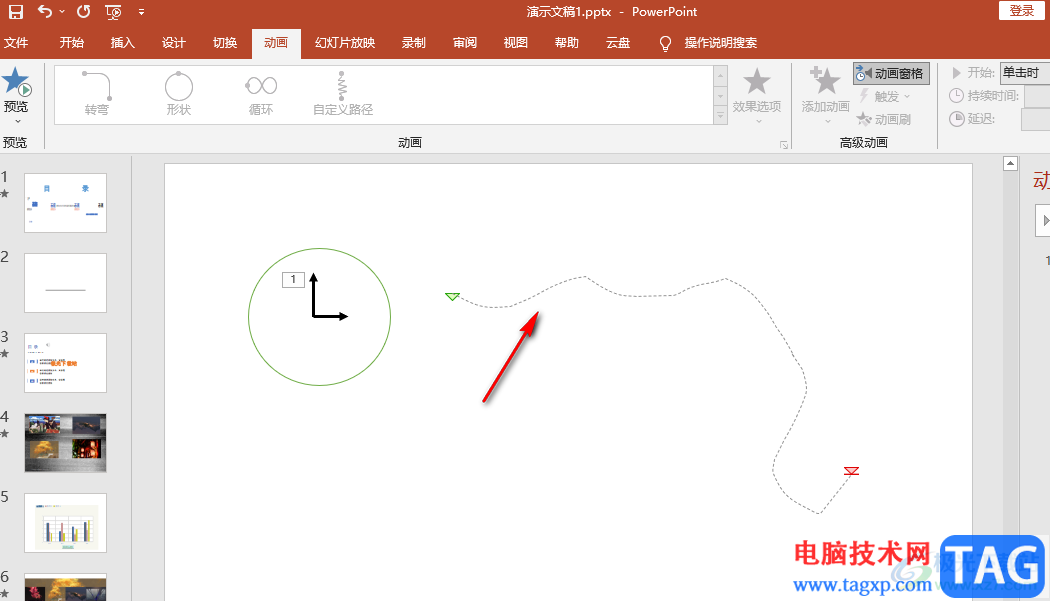Click the 登录 sign-in button
This screenshot has height=601, width=1050.
(x=1022, y=11)
